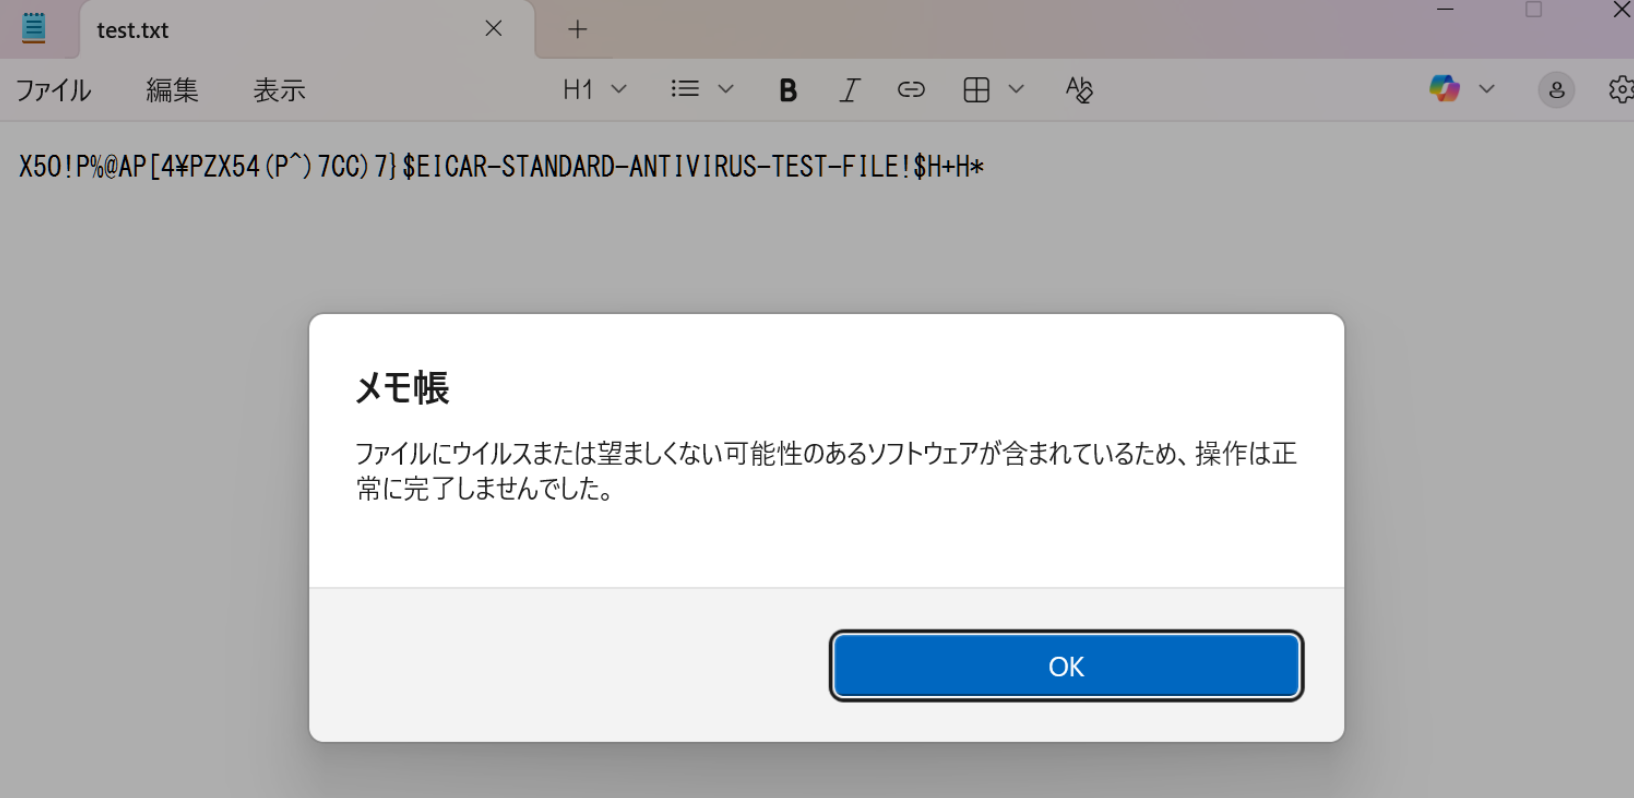Screen dimensions: 1634x798
Task: Open the 編集 menu
Action: 172,90
